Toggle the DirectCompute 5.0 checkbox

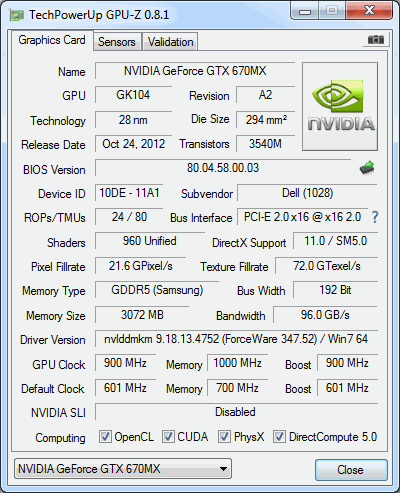click(x=279, y=436)
